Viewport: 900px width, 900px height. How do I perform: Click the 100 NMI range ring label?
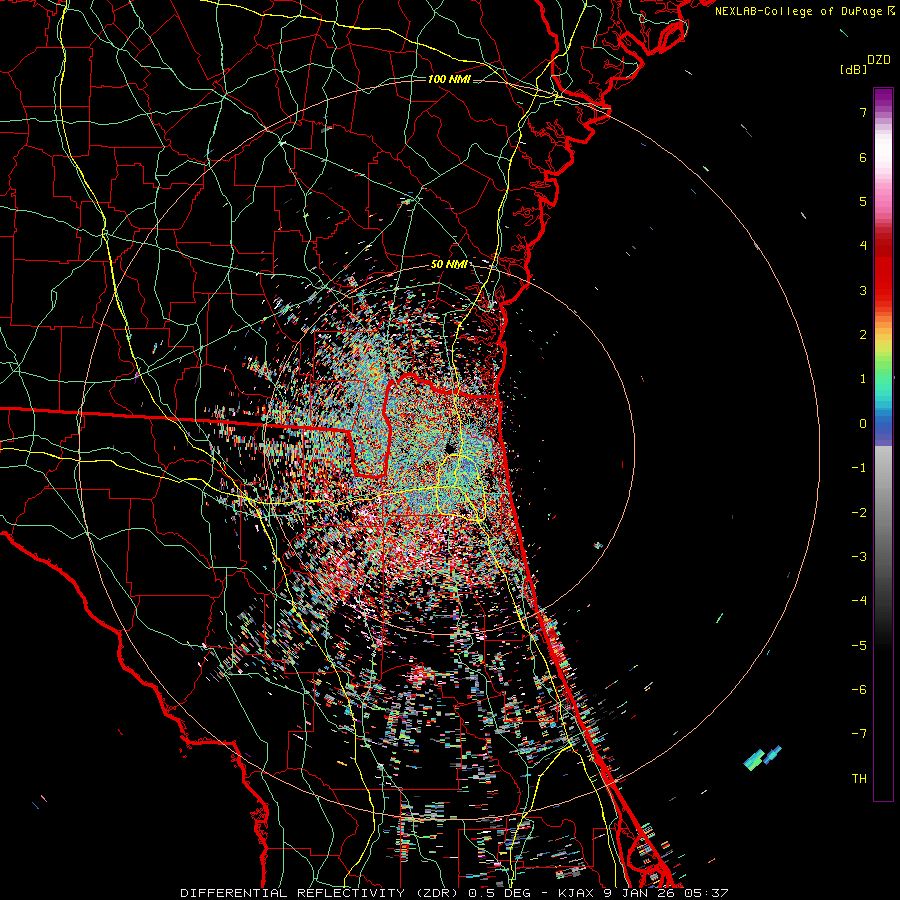tap(449, 79)
